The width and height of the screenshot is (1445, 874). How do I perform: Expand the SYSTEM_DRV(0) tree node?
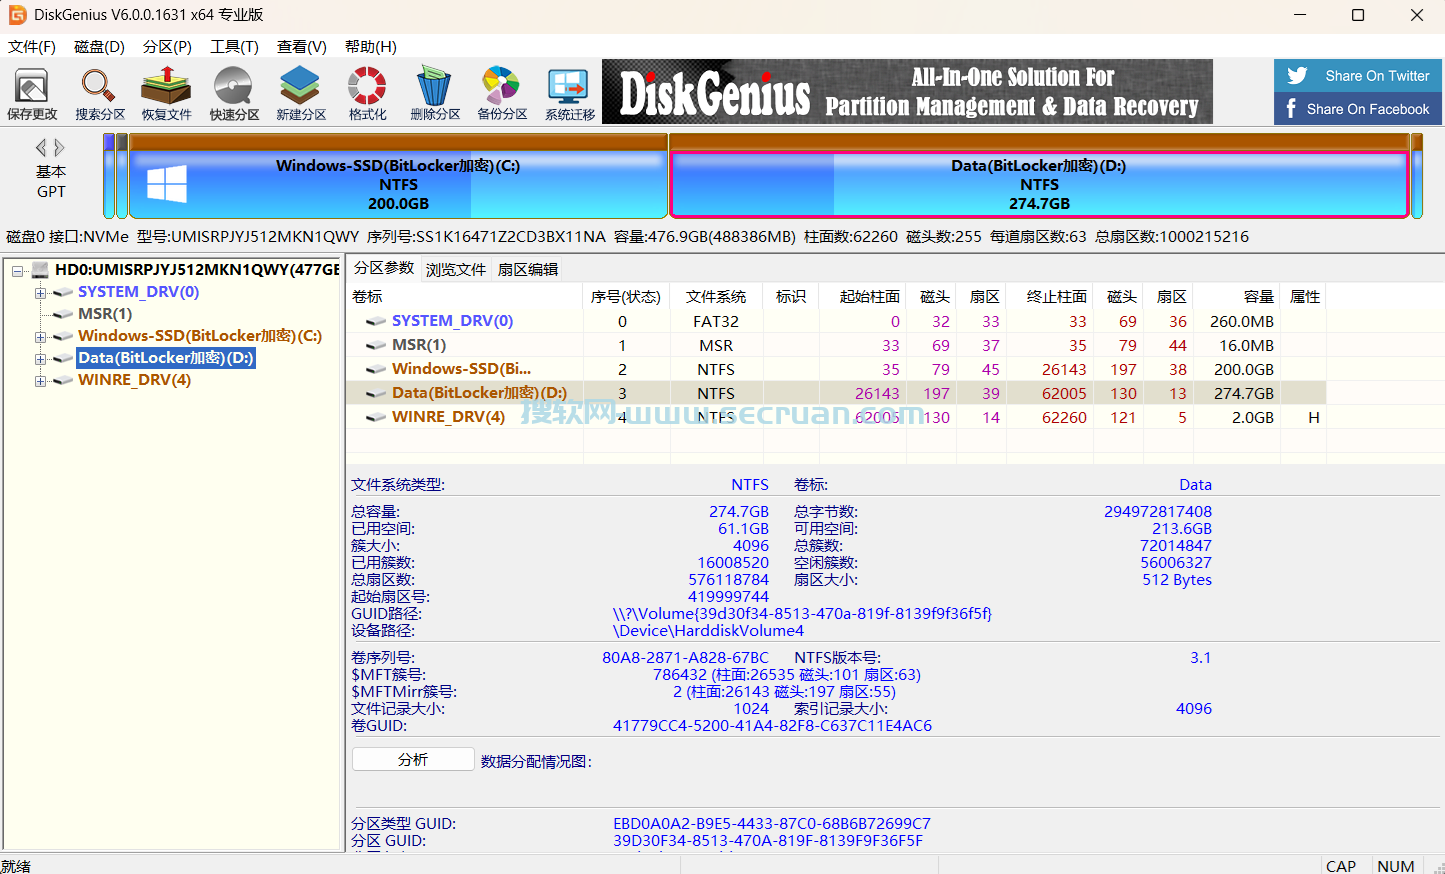(x=40, y=292)
